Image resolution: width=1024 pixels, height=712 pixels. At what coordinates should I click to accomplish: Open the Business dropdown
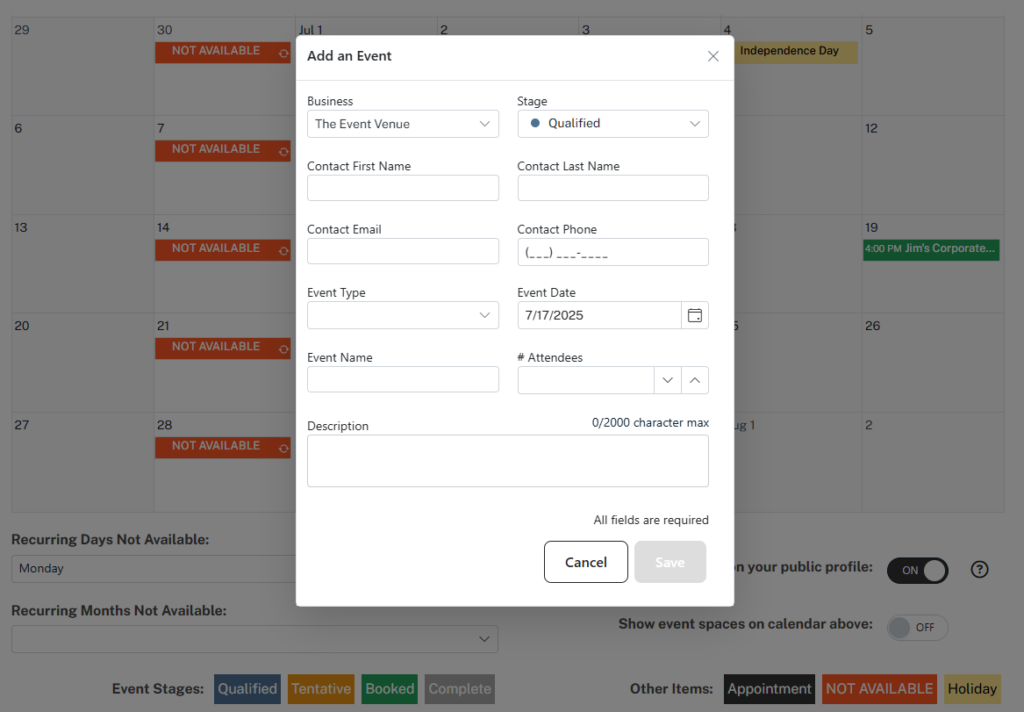[x=403, y=124]
